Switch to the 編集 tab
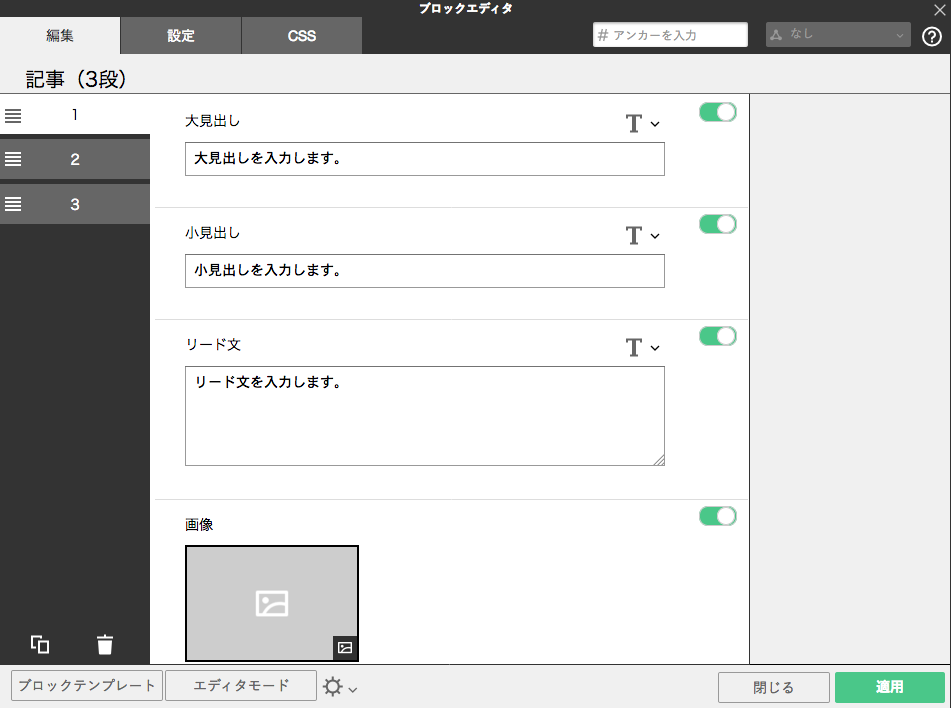Image resolution: width=951 pixels, height=708 pixels. [x=60, y=35]
